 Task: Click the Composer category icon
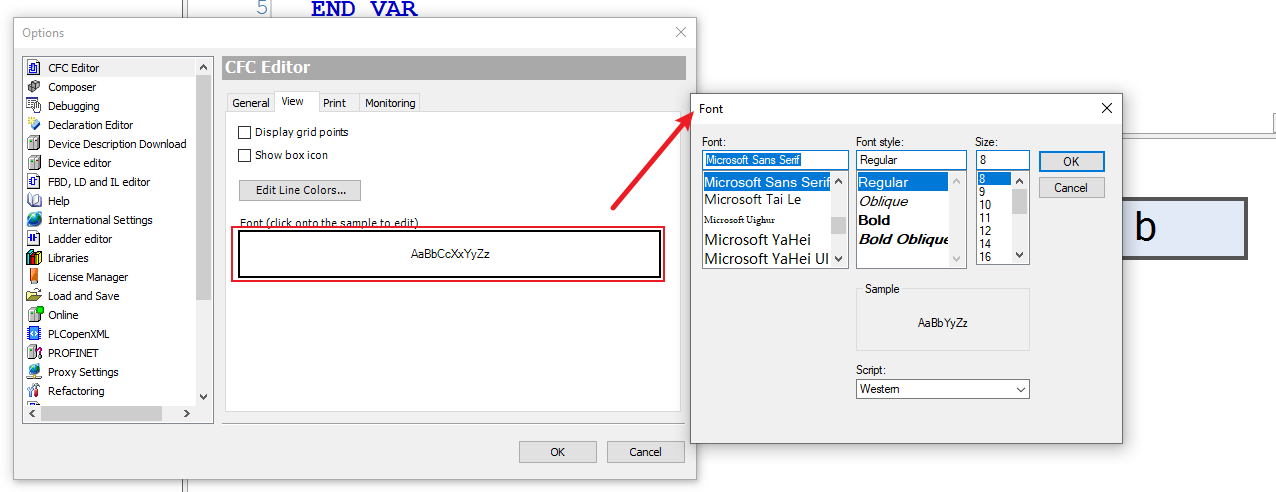pyautogui.click(x=34, y=87)
